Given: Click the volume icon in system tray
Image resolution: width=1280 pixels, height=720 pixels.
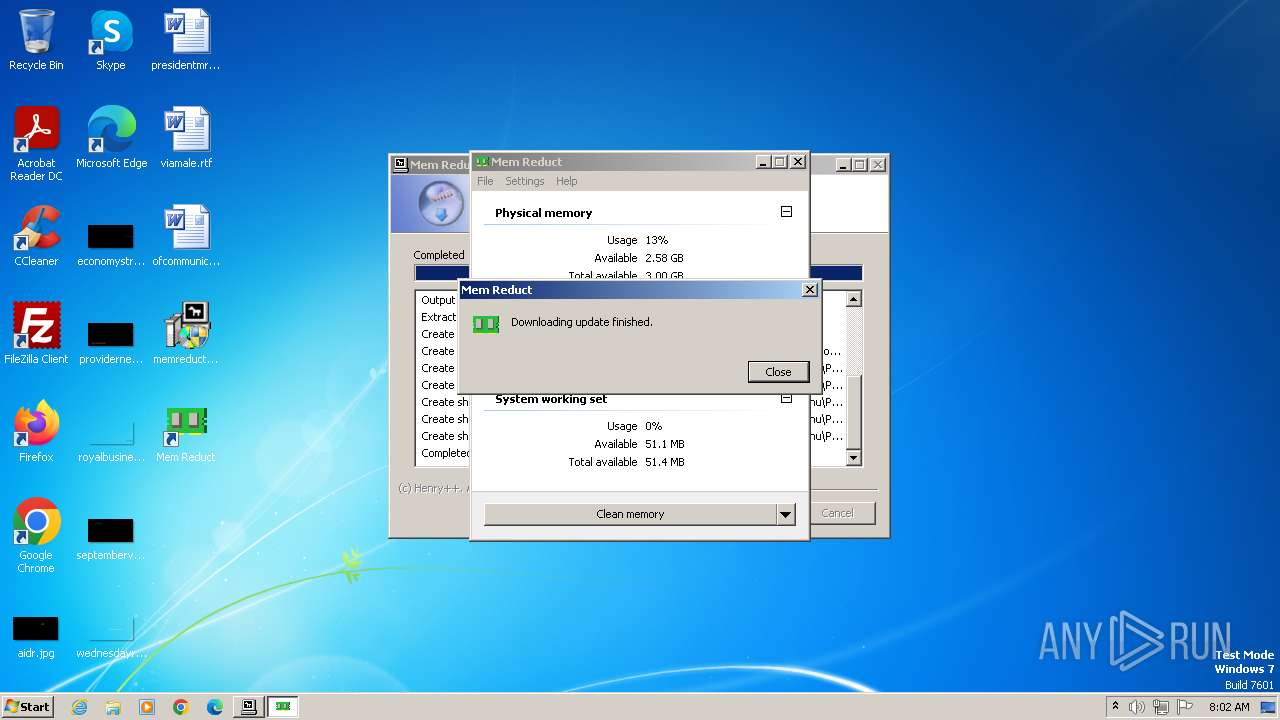Looking at the screenshot, I should tap(1137, 707).
